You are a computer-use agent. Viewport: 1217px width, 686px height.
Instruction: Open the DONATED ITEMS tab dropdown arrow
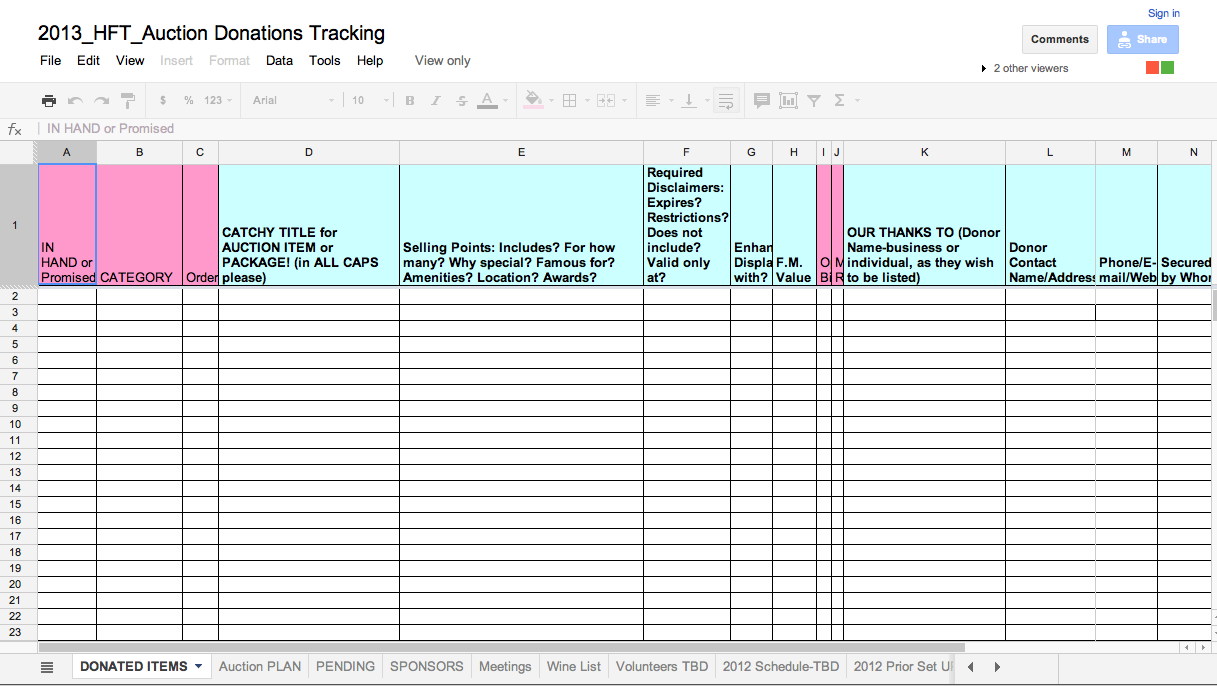pos(198,666)
